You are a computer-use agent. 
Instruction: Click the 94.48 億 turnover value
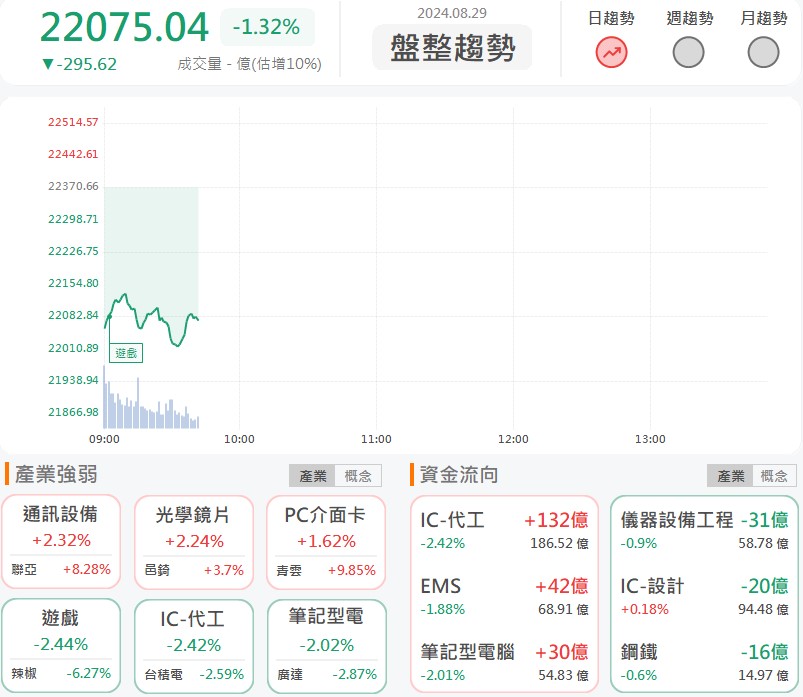(x=763, y=609)
